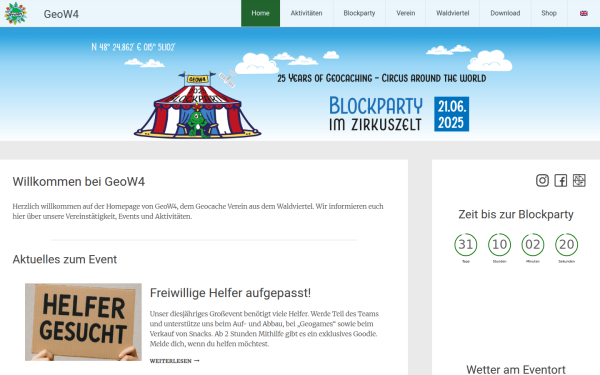Open the 'Helfer gesucht' thumbnail image
Viewport: 600px width, 375px height.
(83, 322)
